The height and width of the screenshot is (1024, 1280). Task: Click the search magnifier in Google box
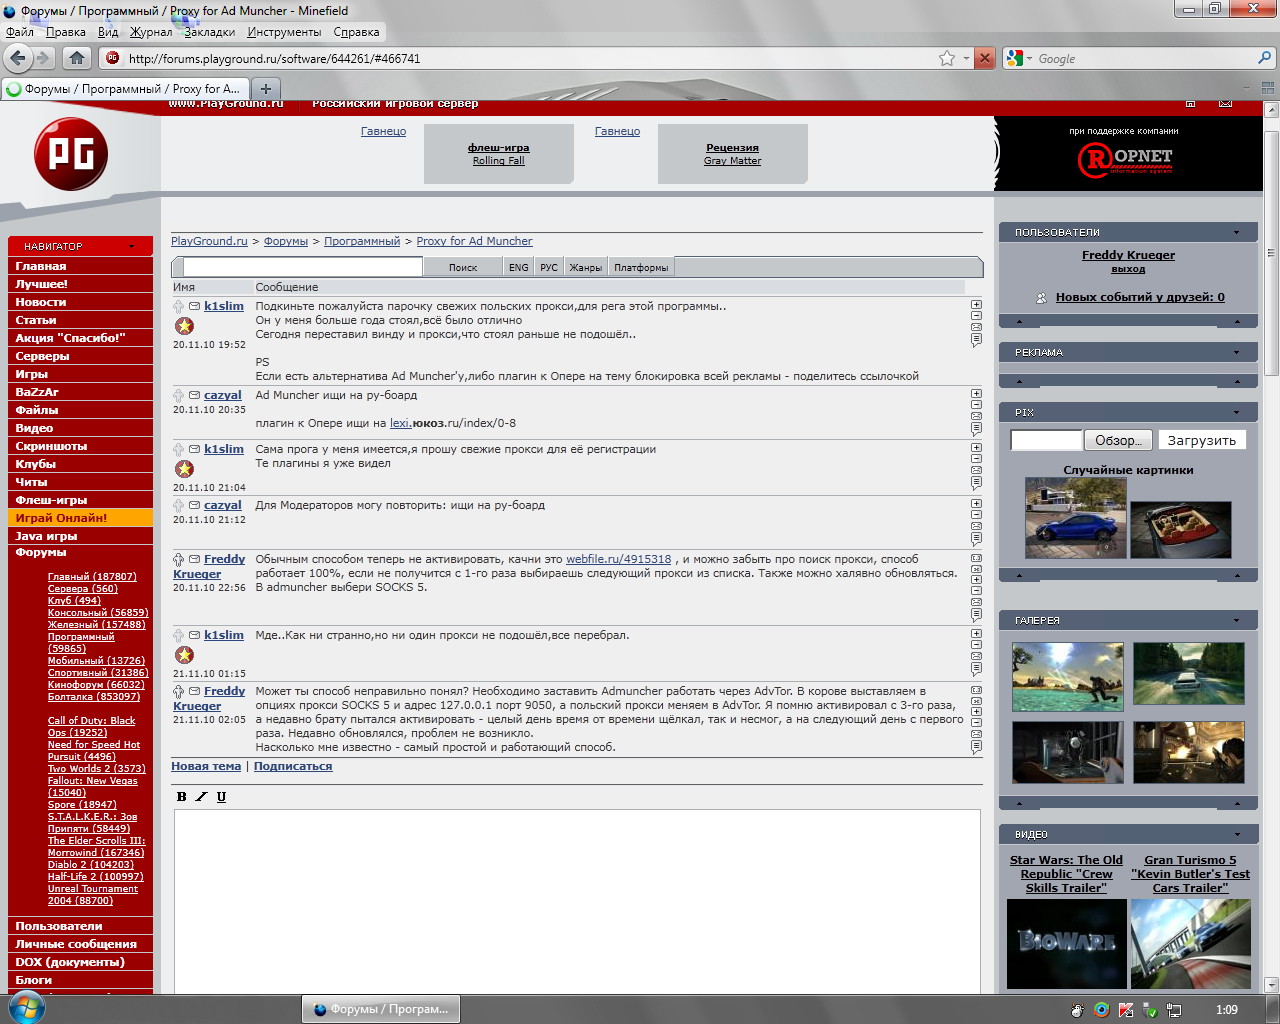pyautogui.click(x=1265, y=58)
